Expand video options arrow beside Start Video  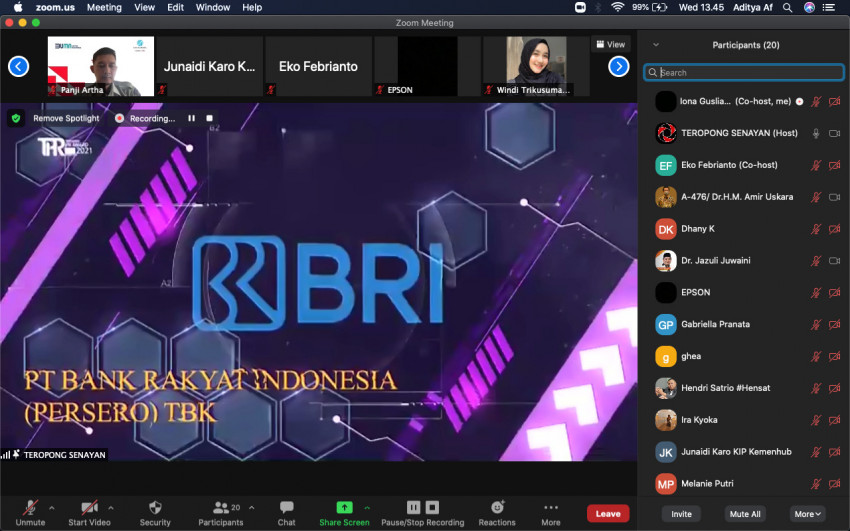111,508
